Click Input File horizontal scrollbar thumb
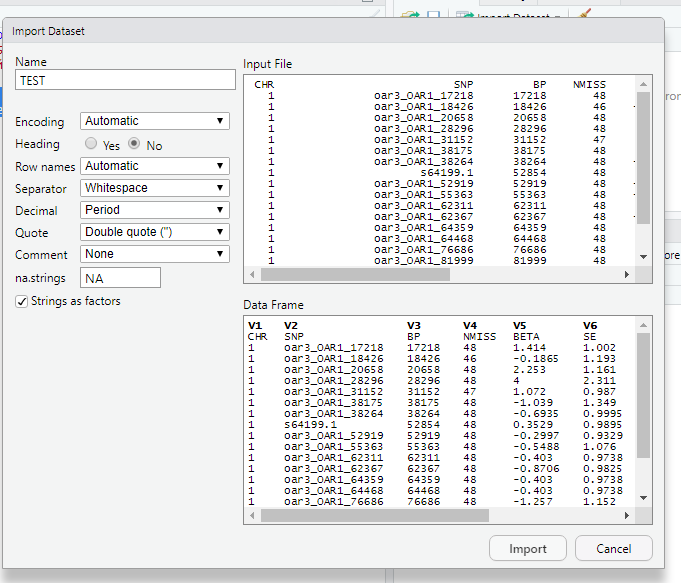Viewport: 681px width, 583px height. tap(355, 275)
